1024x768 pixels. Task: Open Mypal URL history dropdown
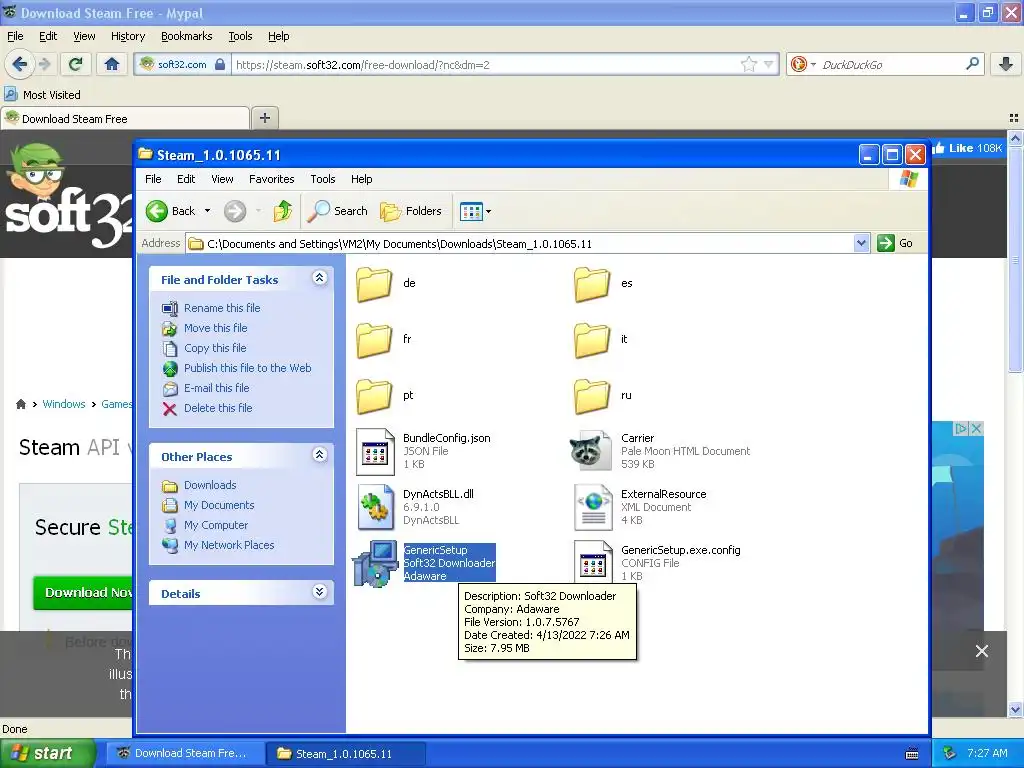769,64
